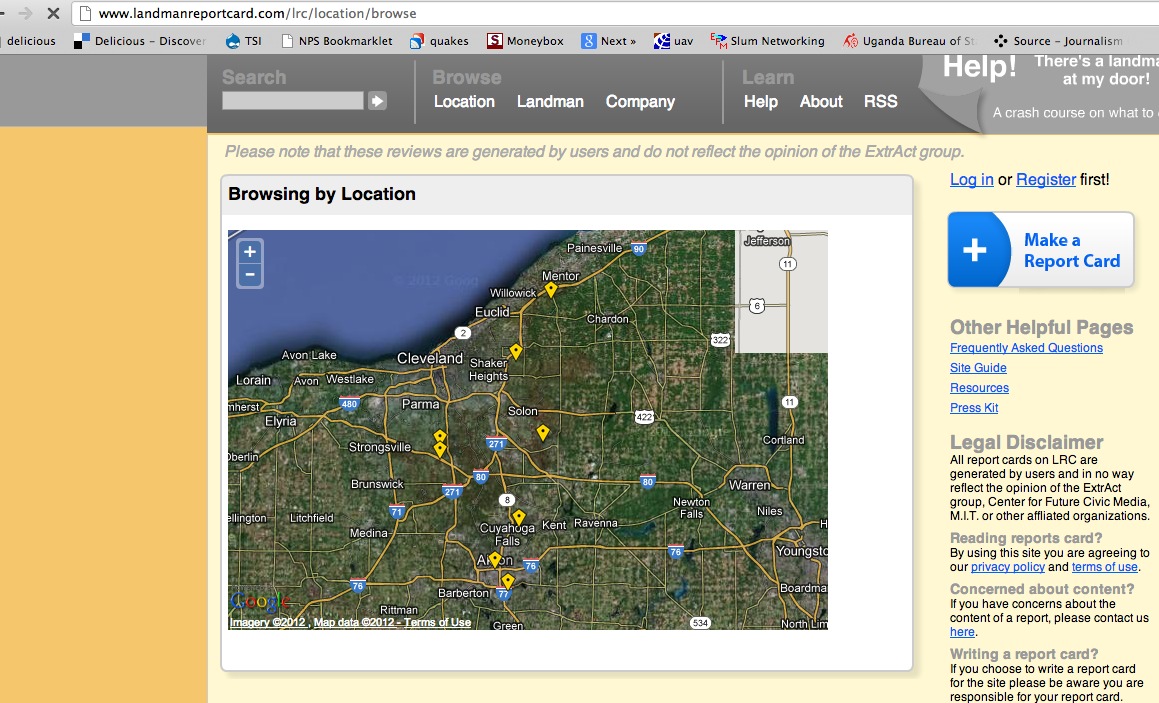Open the Moneybox bookmark
The image size is (1159, 703).
coord(526,41)
